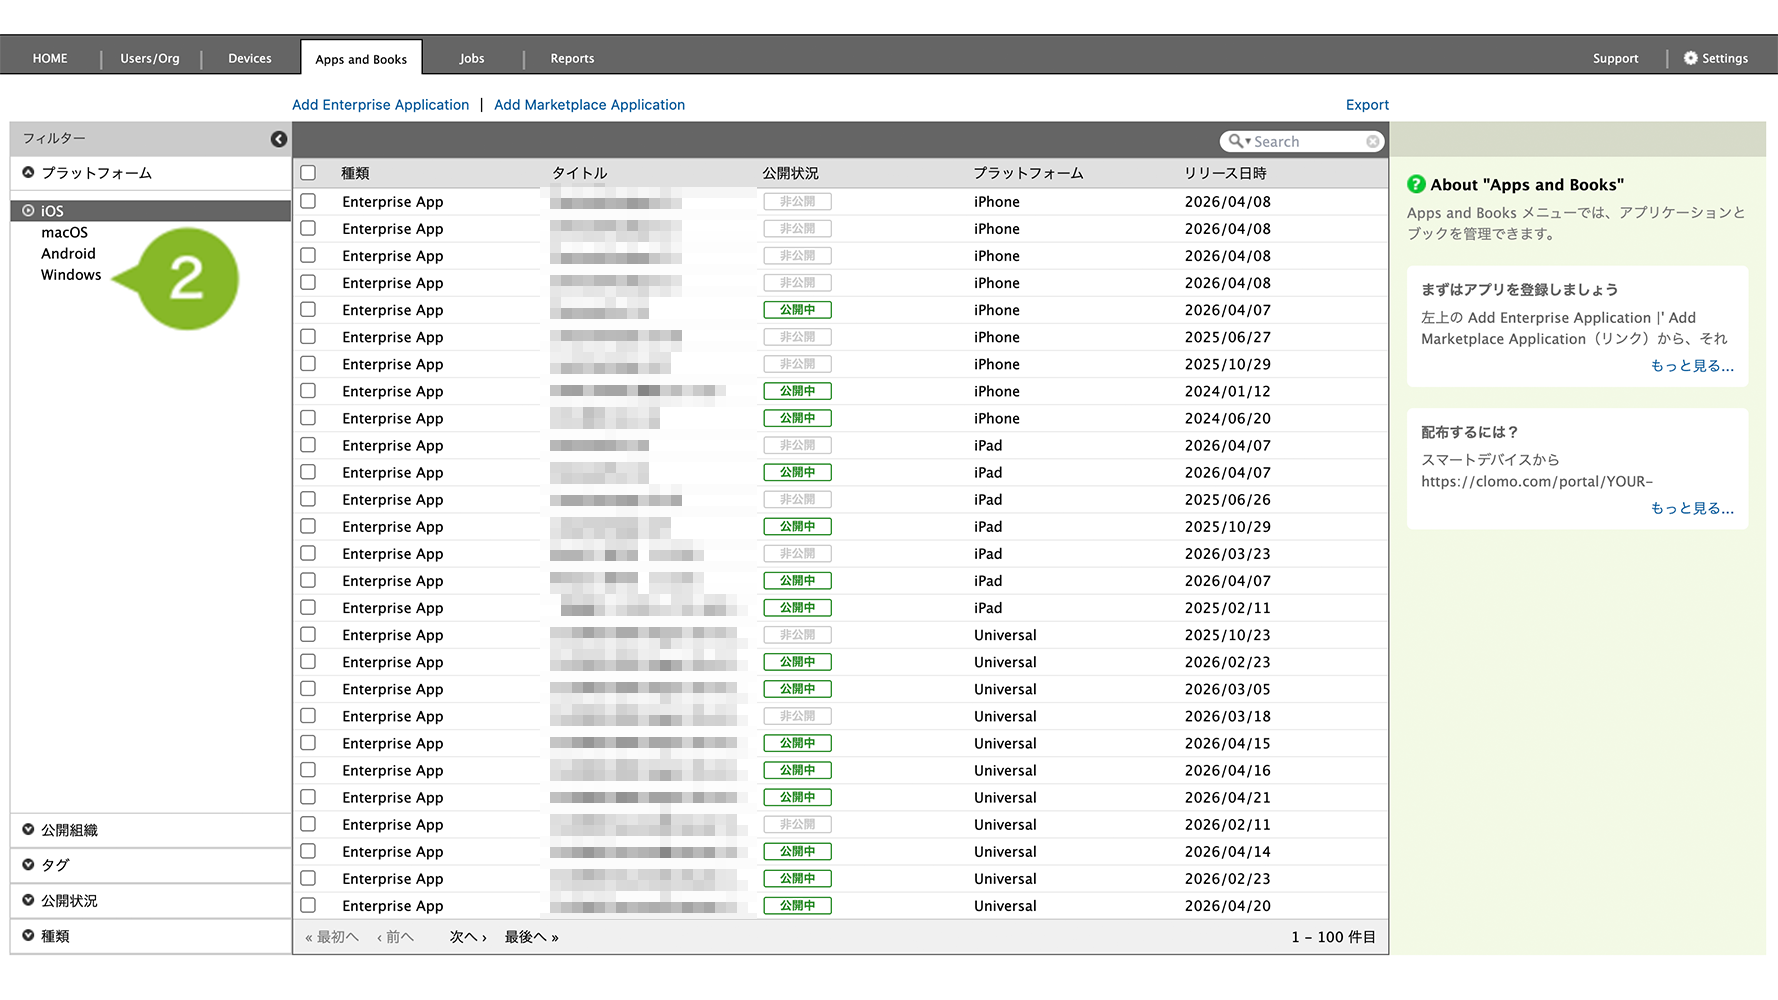Collapse the filter panel arrow icon
The width and height of the screenshot is (1778, 1000).
pos(279,139)
